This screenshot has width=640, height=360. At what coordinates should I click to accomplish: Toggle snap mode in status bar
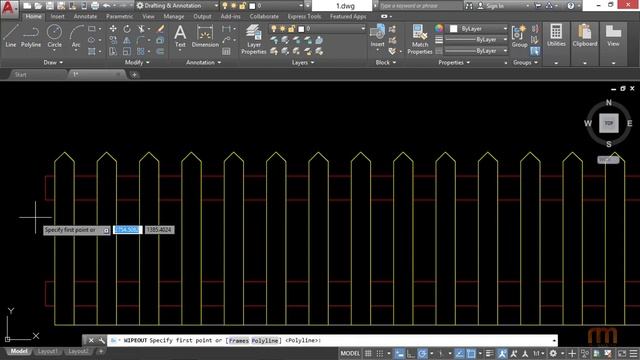point(380,353)
